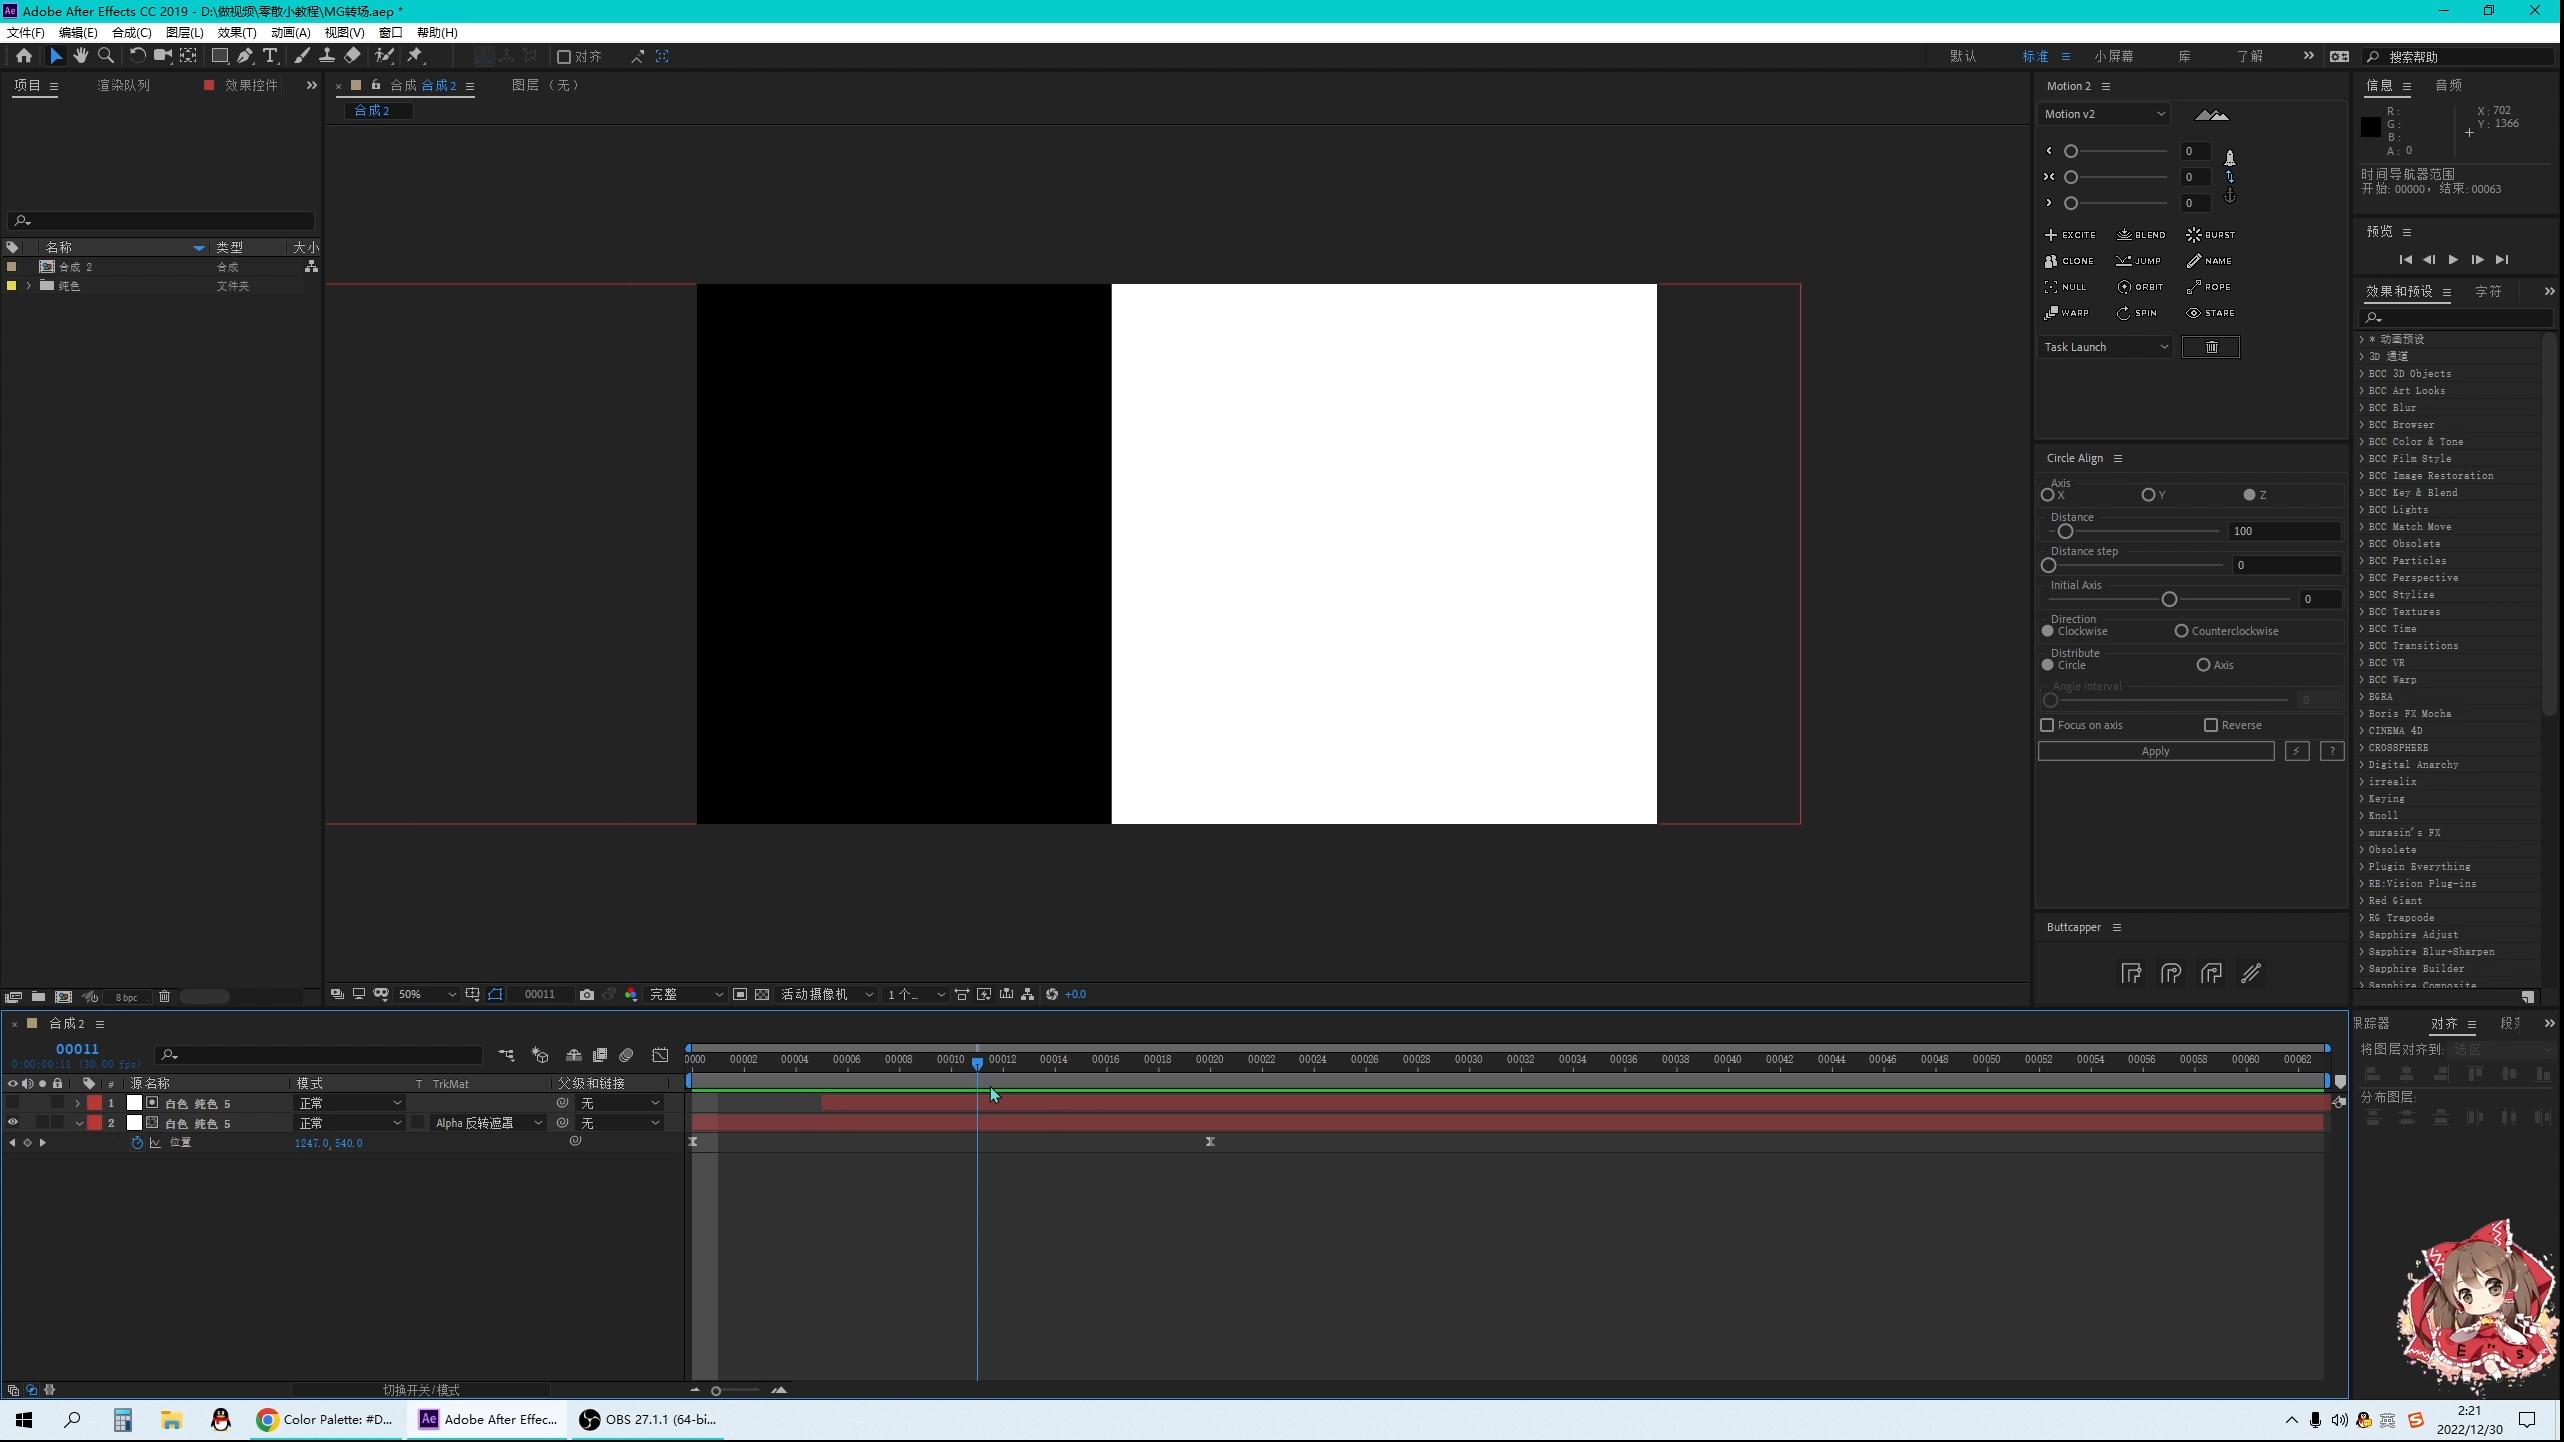Open the 动画(A) menu
The image size is (2564, 1442).
(290, 32)
